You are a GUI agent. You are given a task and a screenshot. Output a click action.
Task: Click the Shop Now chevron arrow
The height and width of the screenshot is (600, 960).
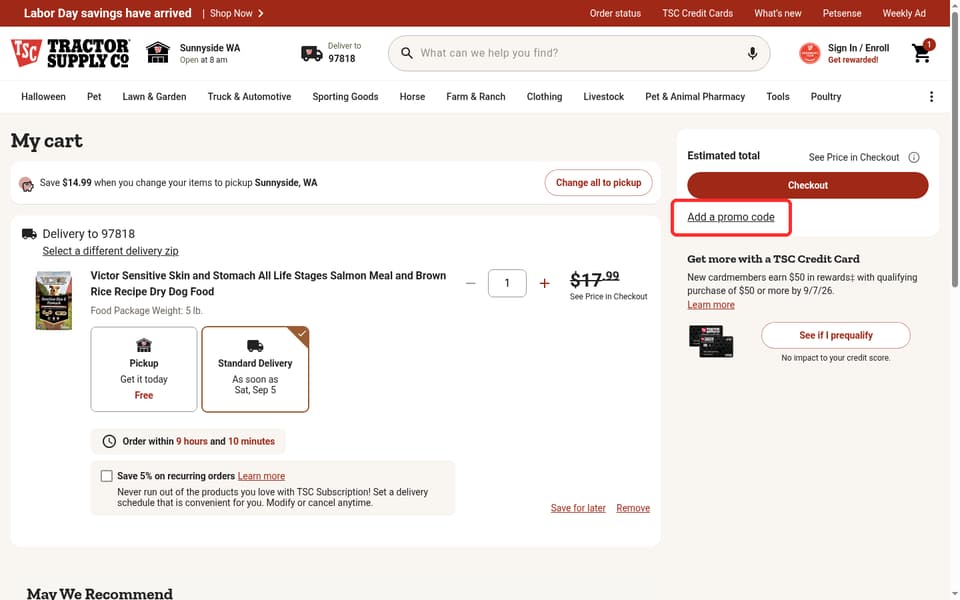(x=261, y=13)
